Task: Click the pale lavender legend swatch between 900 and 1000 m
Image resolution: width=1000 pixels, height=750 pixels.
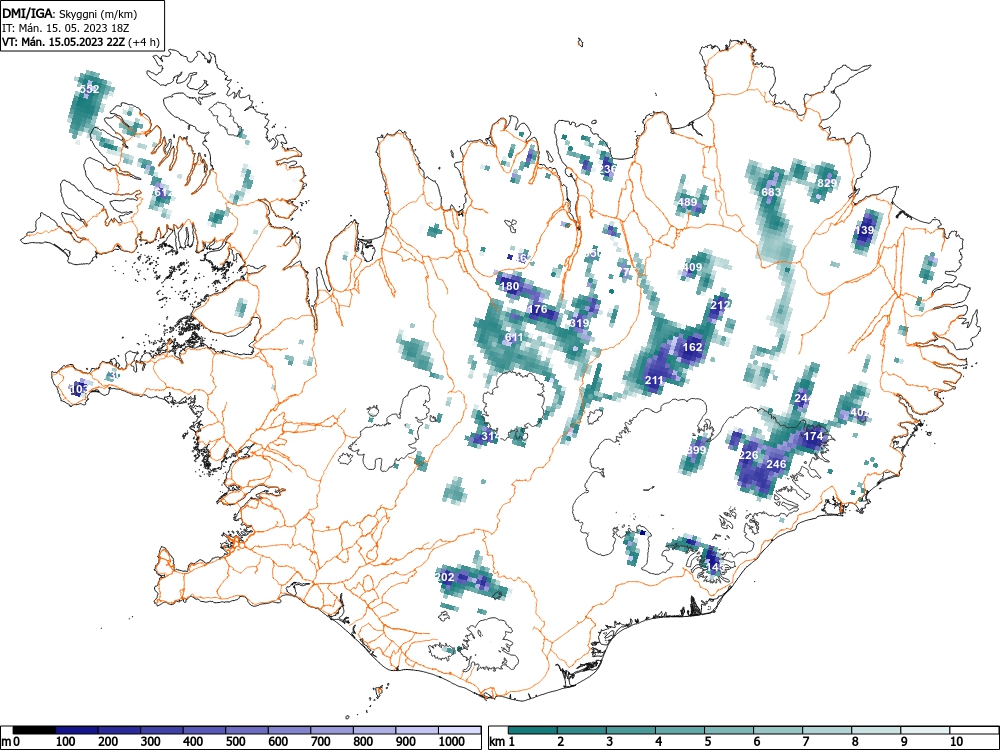Action: pos(418,730)
